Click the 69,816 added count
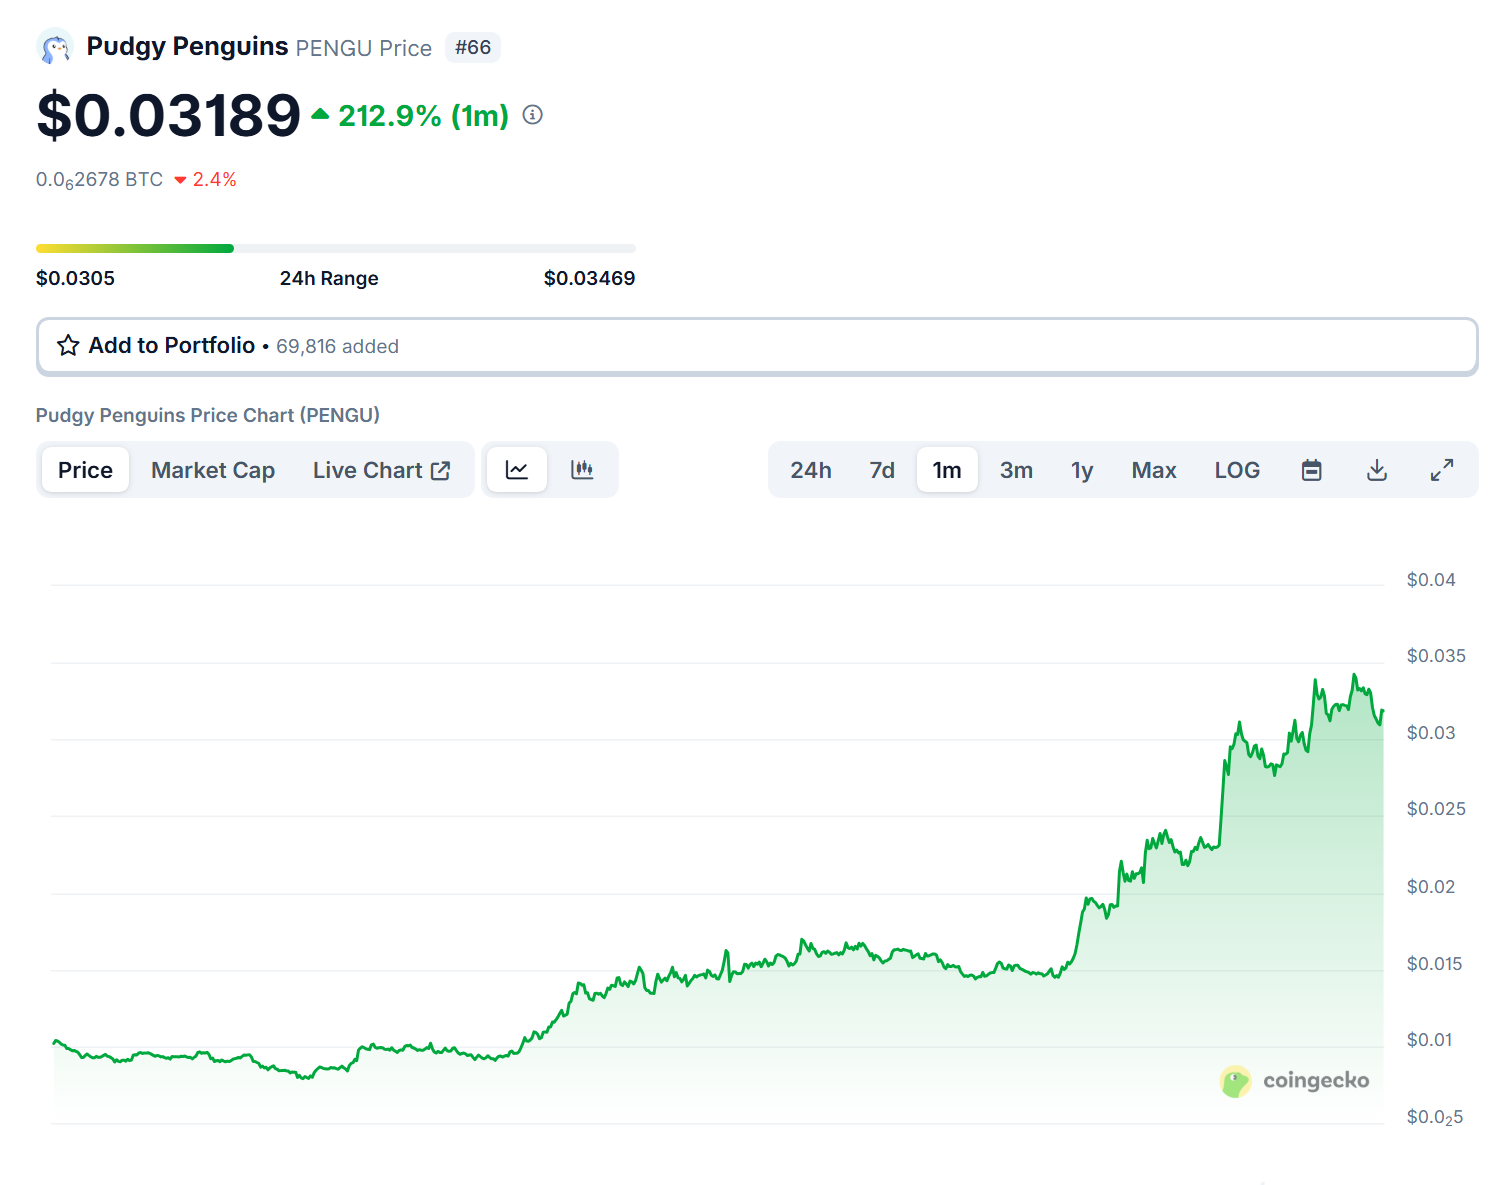 point(337,346)
